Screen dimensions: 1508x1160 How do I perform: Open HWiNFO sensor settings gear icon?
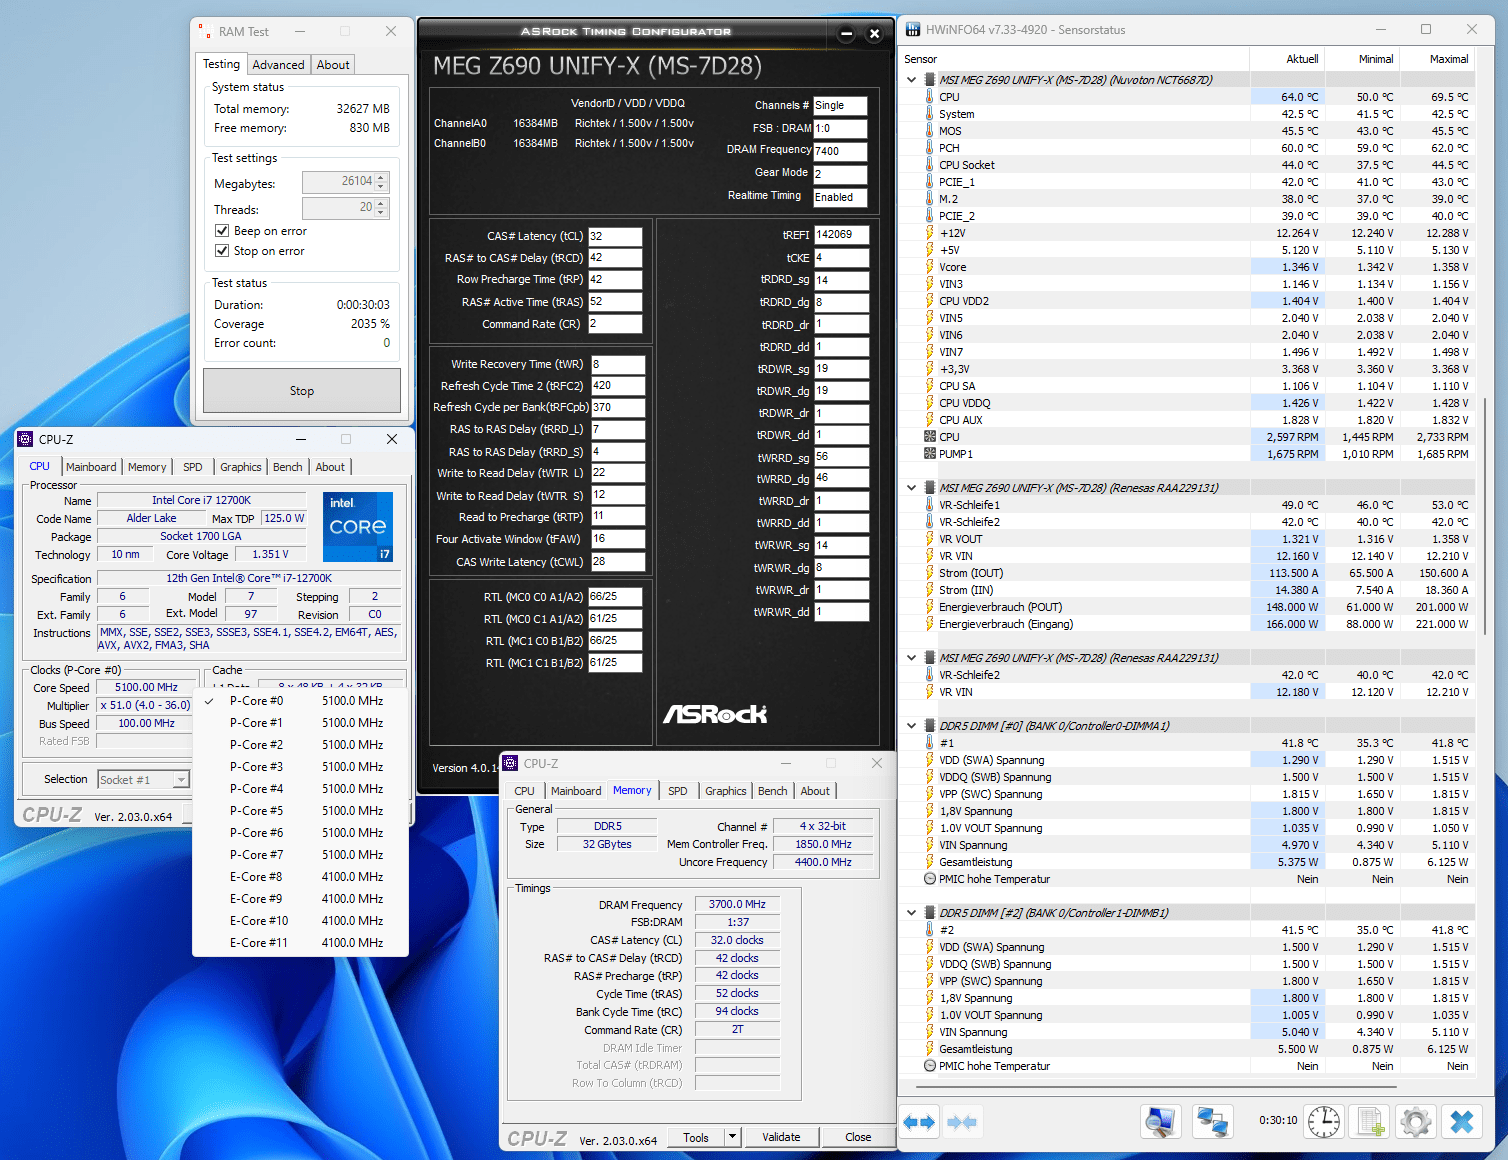[x=1416, y=1122]
